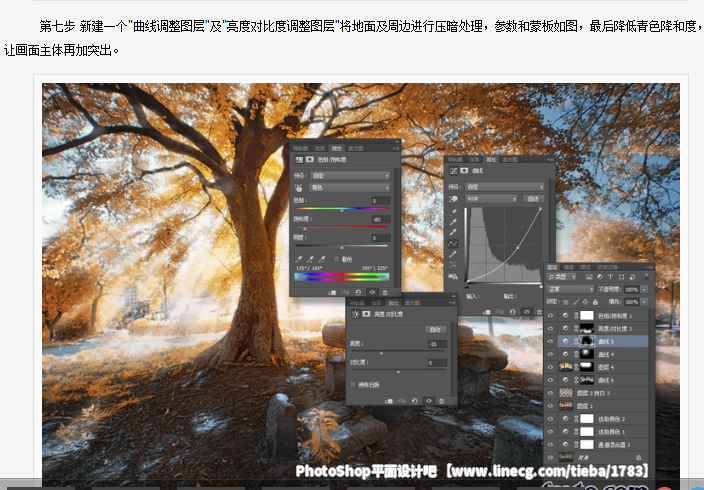This screenshot has height=490, width=704.
Task: Click the lock position move icon
Action: coord(585,302)
